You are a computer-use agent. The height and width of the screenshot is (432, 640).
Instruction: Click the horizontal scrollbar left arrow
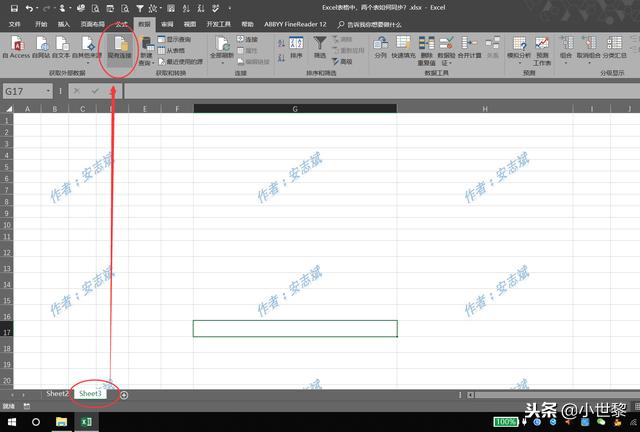pos(470,395)
